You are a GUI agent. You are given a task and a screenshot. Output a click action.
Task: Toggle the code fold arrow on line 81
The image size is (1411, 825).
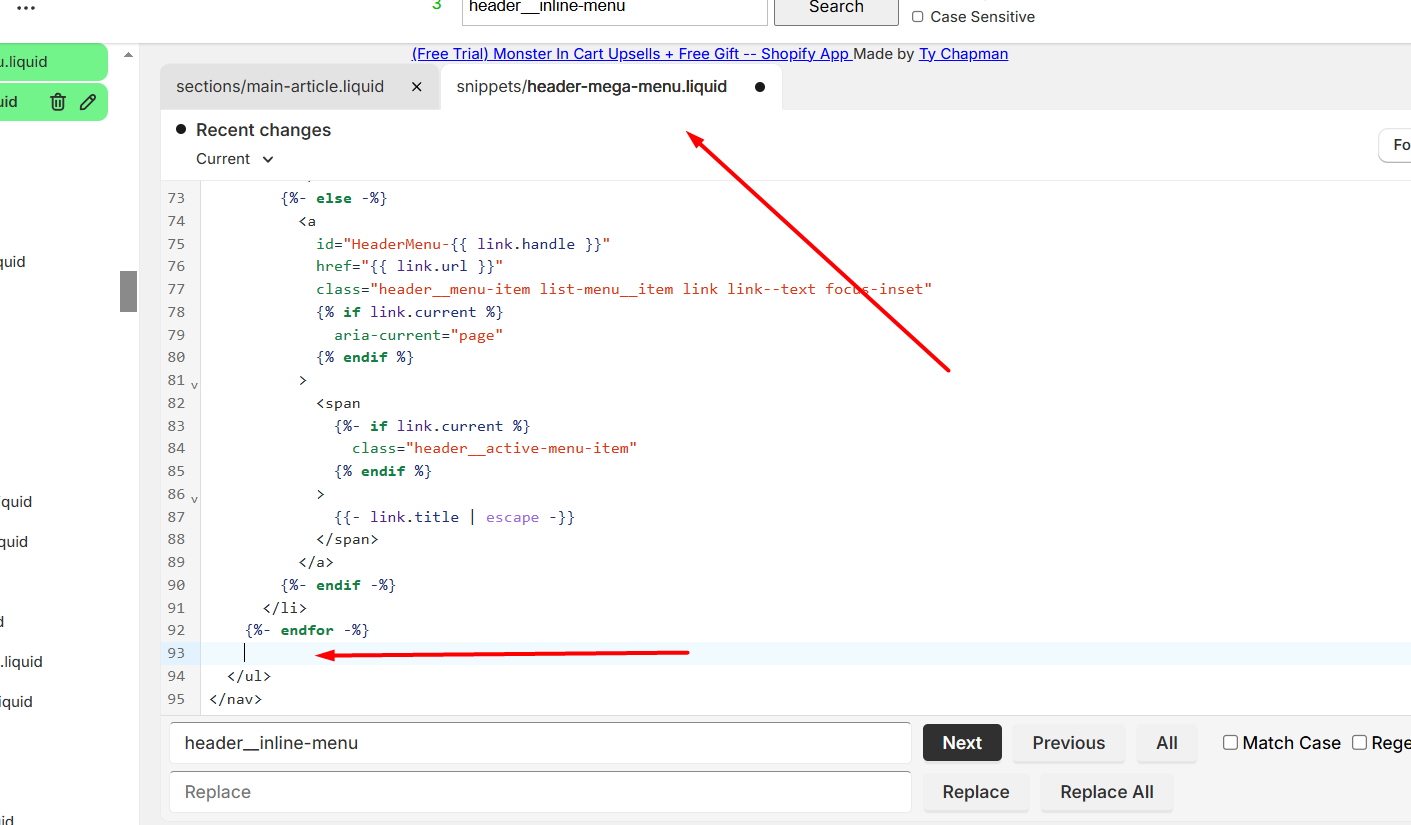194,384
